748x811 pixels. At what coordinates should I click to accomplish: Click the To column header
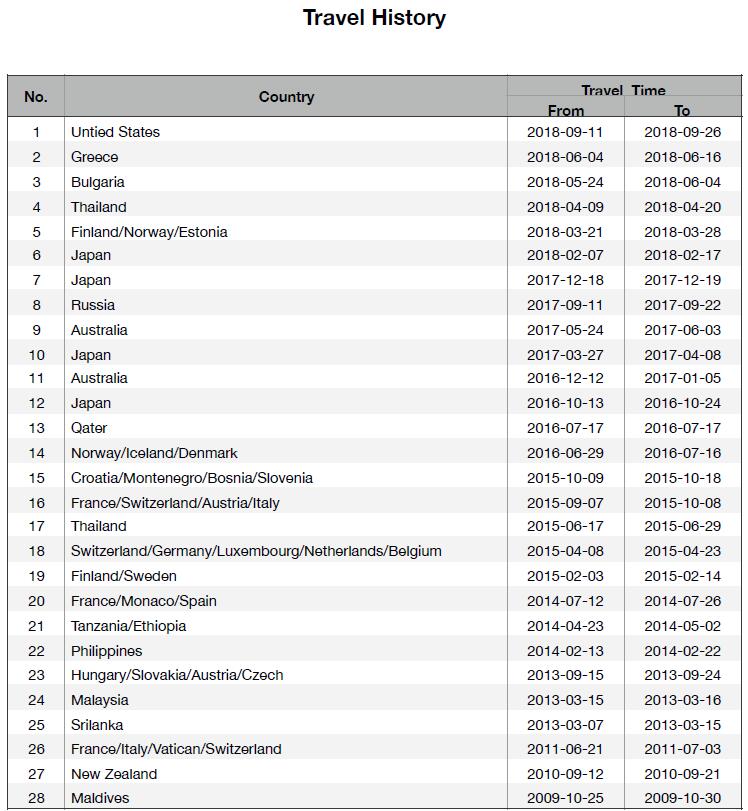pyautogui.click(x=682, y=110)
